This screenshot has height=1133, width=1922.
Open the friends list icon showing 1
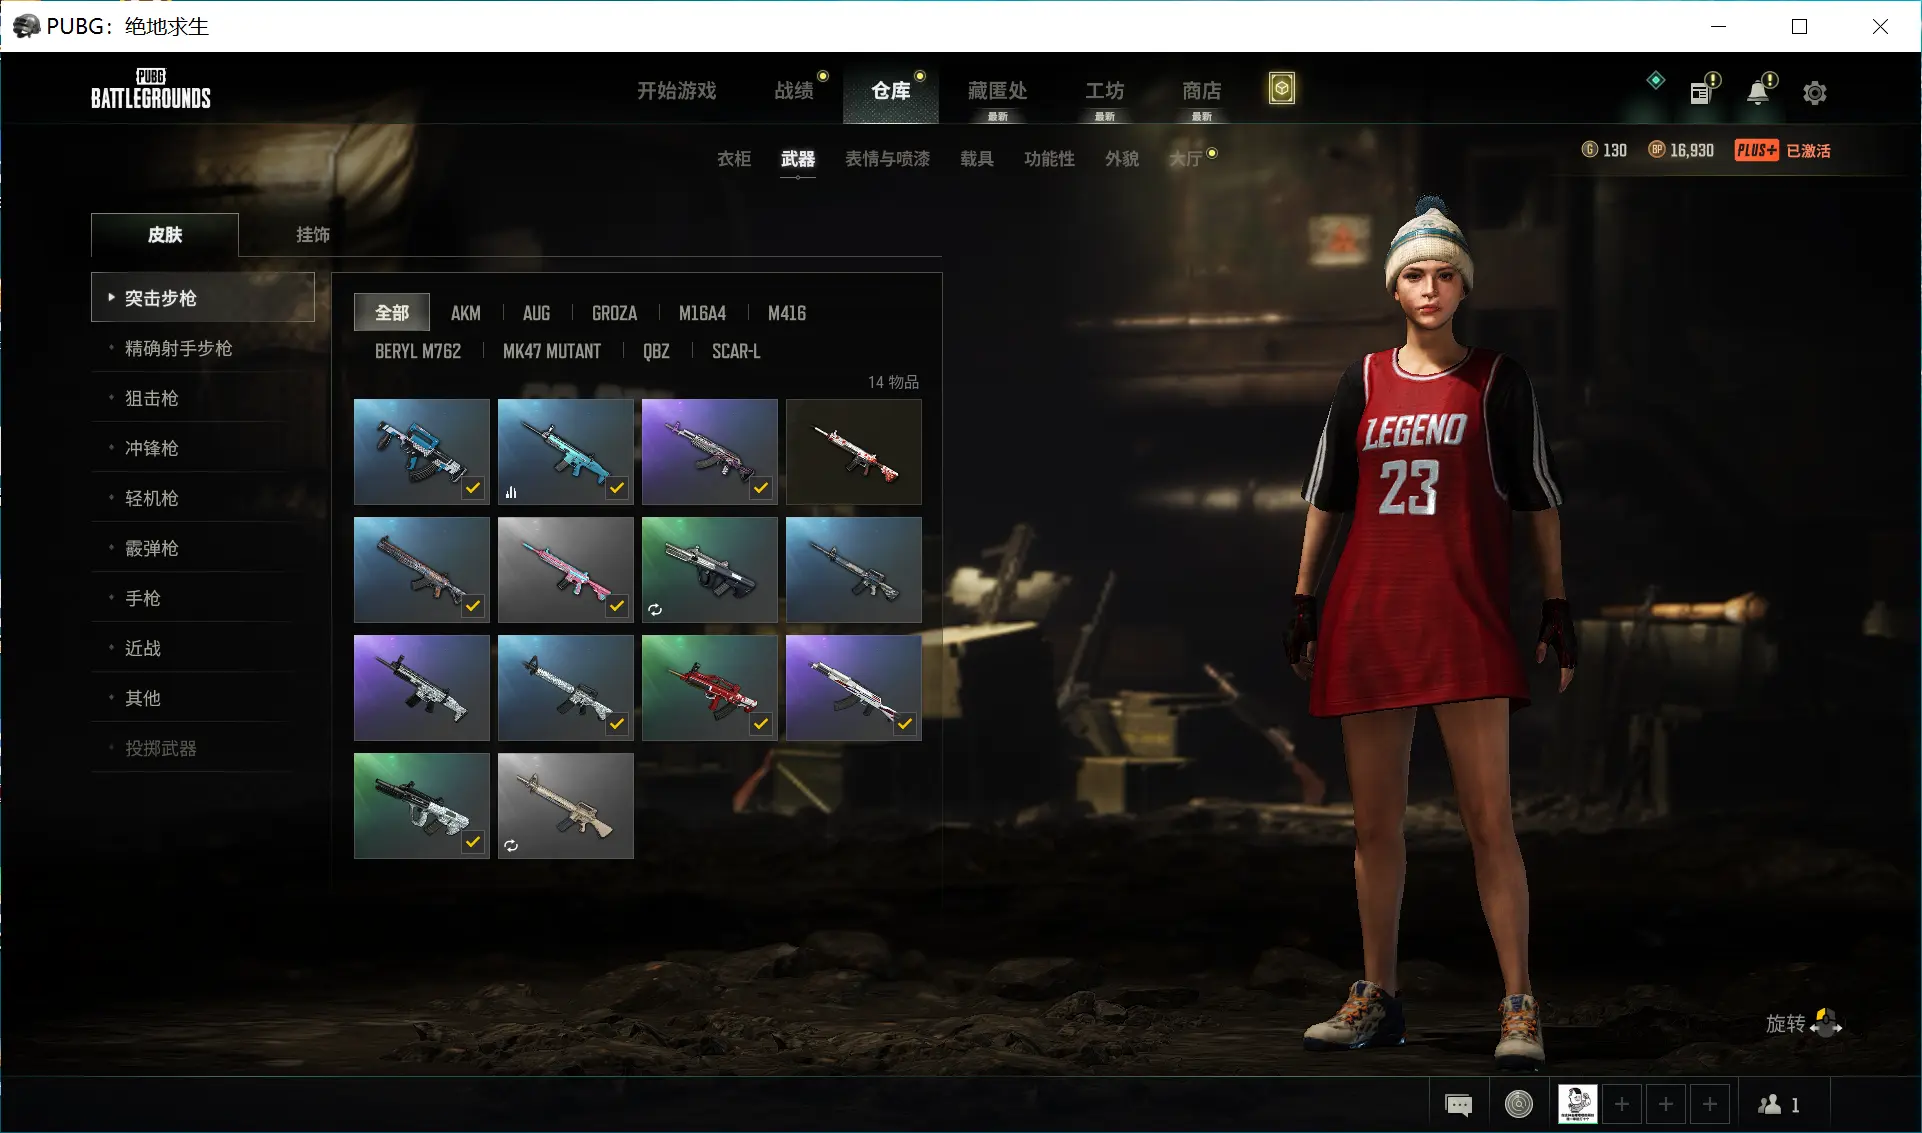[x=1779, y=1104]
